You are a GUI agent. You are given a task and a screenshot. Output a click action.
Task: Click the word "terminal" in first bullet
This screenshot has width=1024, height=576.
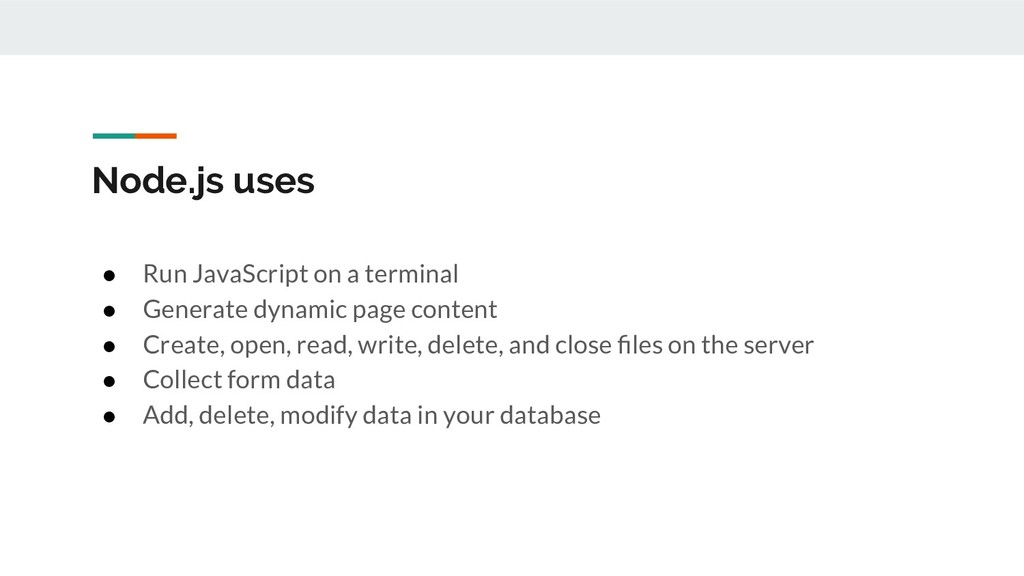[x=411, y=274]
